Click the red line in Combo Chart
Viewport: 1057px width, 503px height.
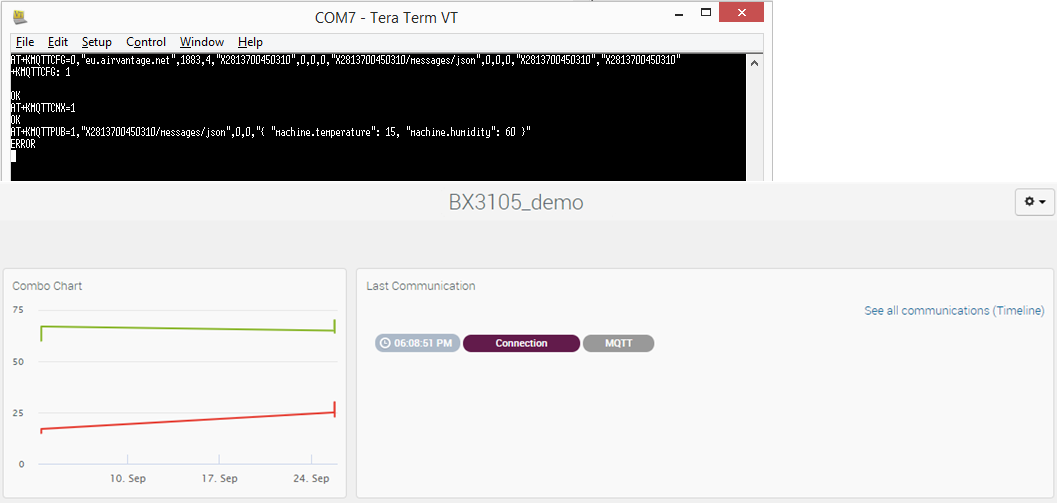coord(189,421)
